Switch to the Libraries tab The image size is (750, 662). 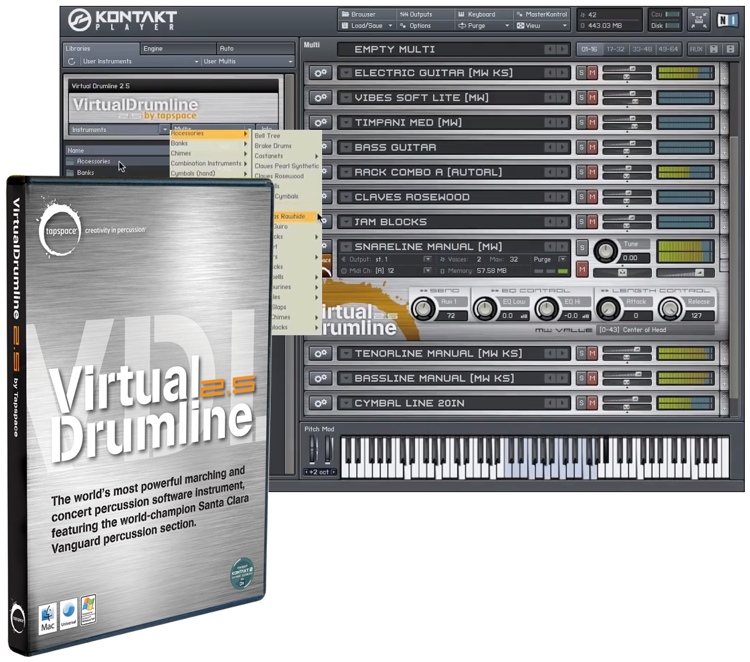click(x=101, y=48)
